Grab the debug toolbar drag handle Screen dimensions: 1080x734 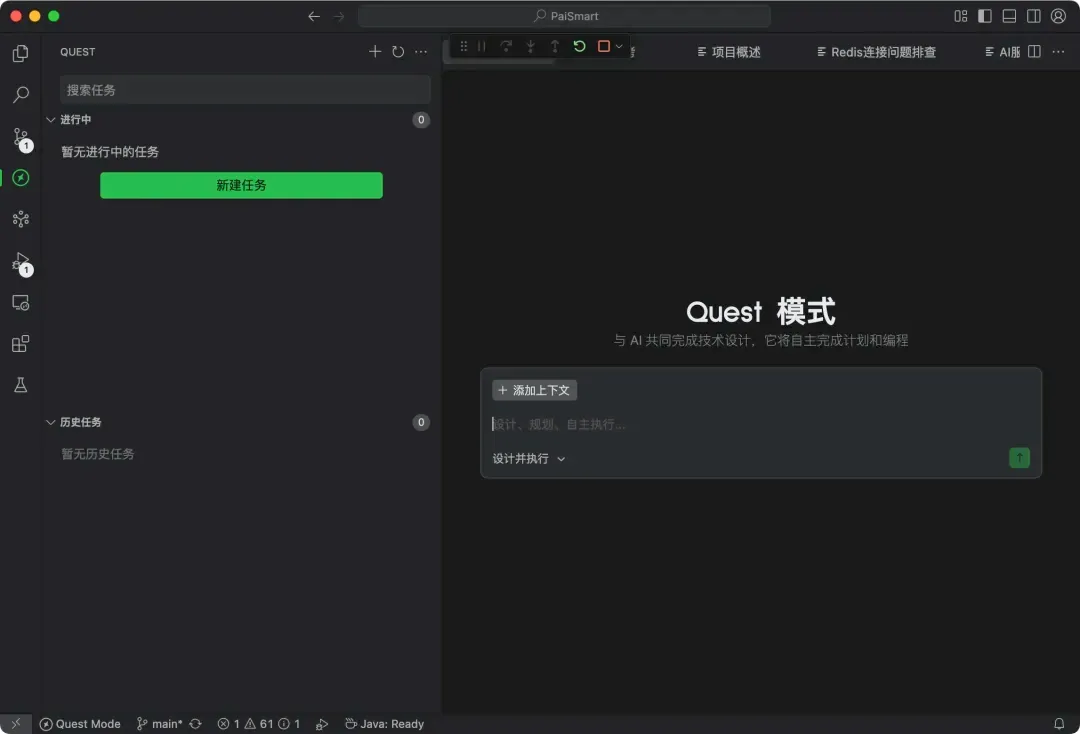[464, 46]
